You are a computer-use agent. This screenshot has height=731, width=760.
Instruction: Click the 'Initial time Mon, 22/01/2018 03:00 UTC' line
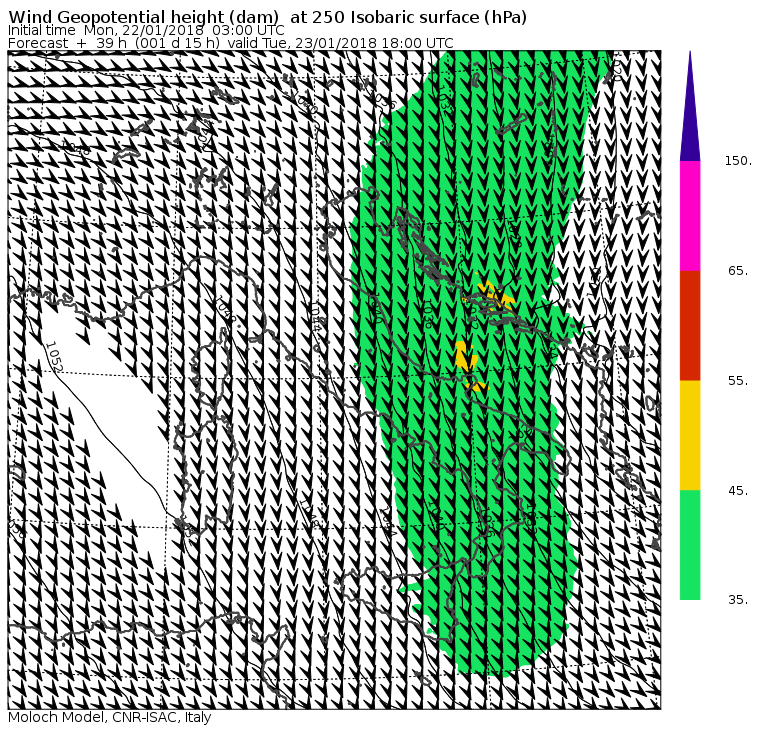pyautogui.click(x=146, y=30)
